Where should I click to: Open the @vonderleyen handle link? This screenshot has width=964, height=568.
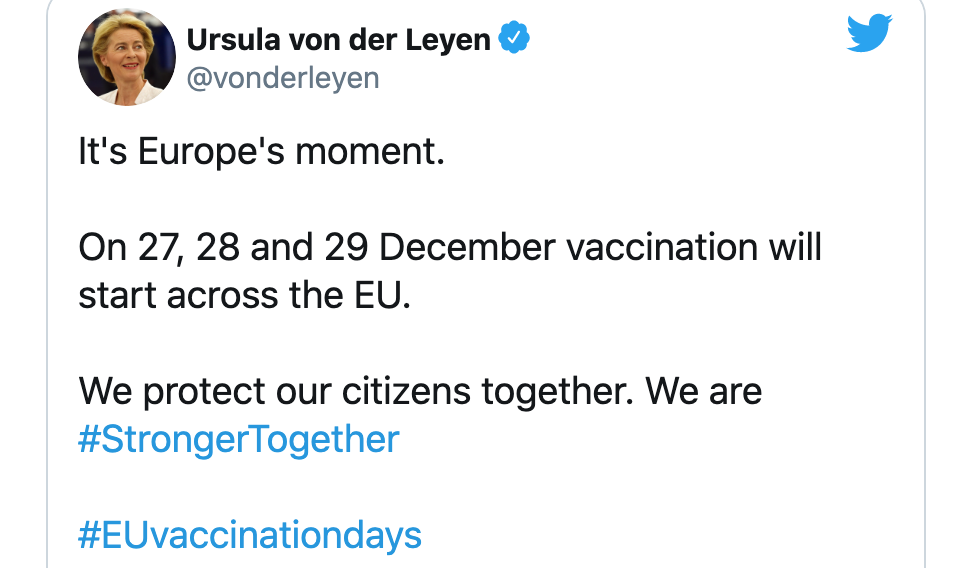pyautogui.click(x=283, y=78)
